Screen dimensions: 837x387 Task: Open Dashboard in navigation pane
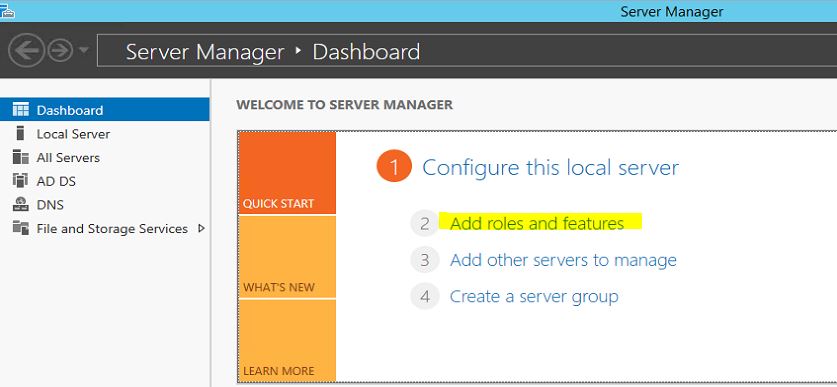pos(105,110)
